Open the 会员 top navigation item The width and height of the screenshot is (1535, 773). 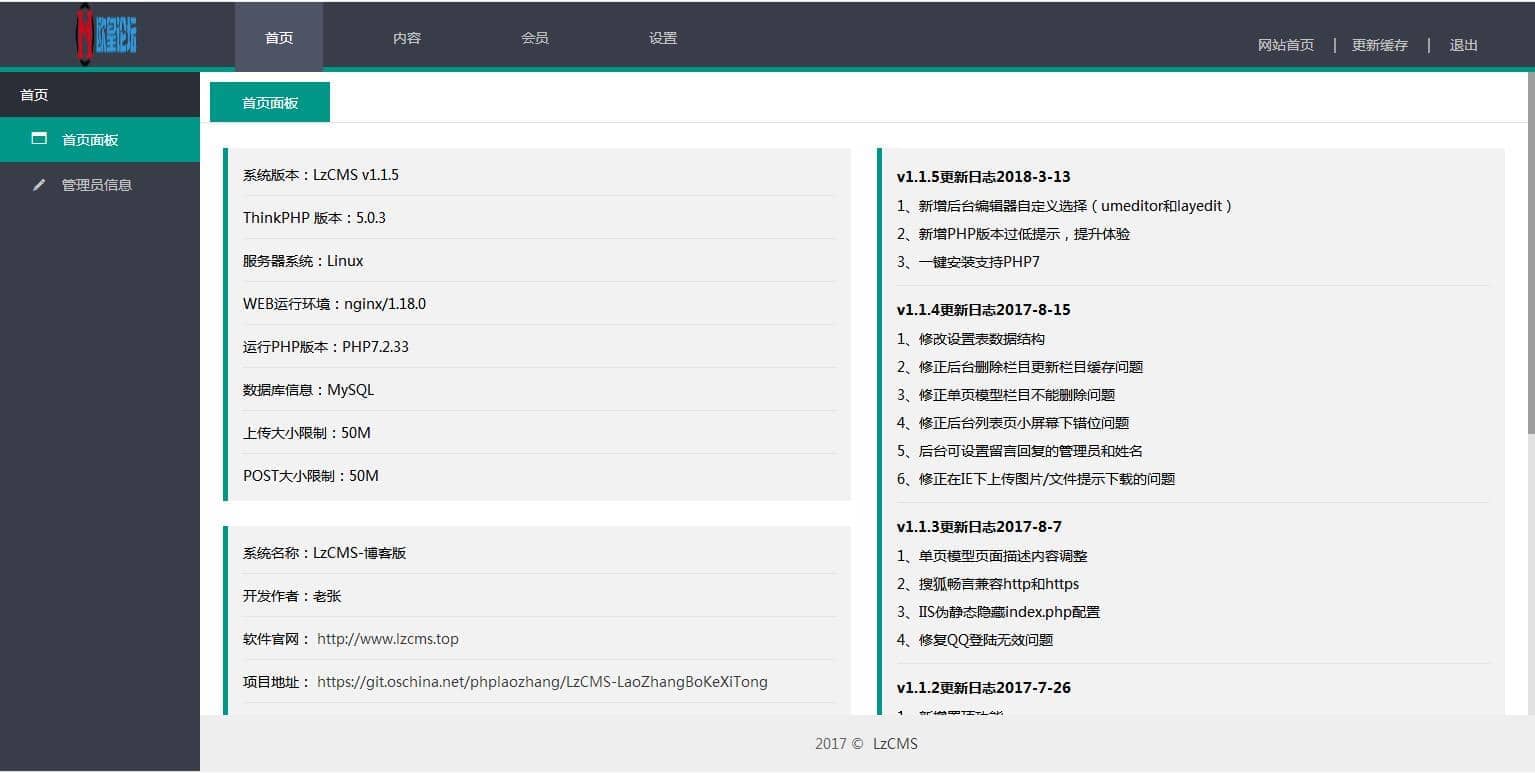[535, 38]
